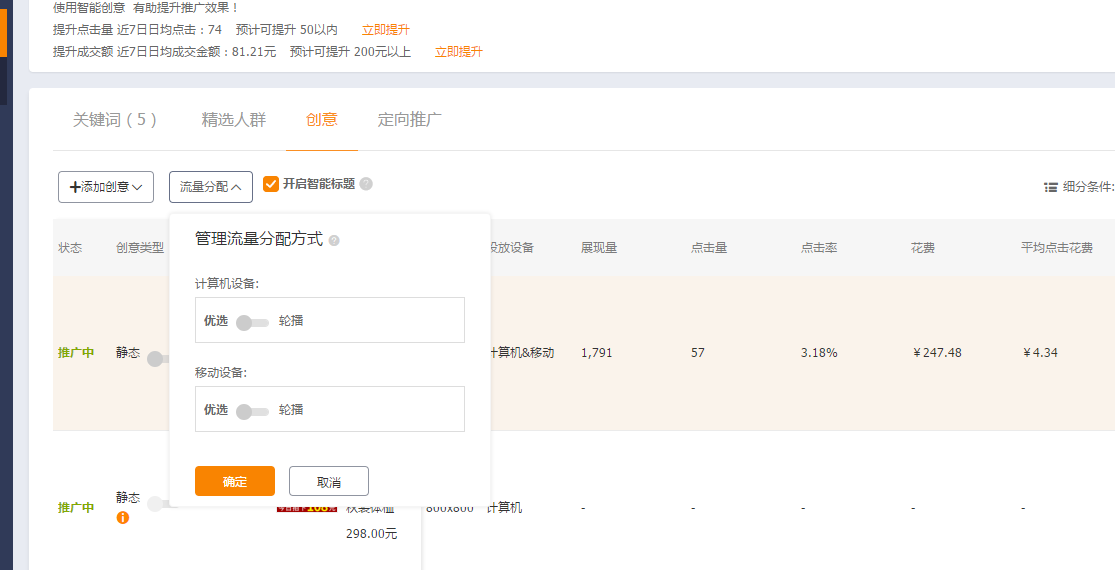Switch to the 关键词 (5) tab
Screen dimensions: 1115x570
115,120
